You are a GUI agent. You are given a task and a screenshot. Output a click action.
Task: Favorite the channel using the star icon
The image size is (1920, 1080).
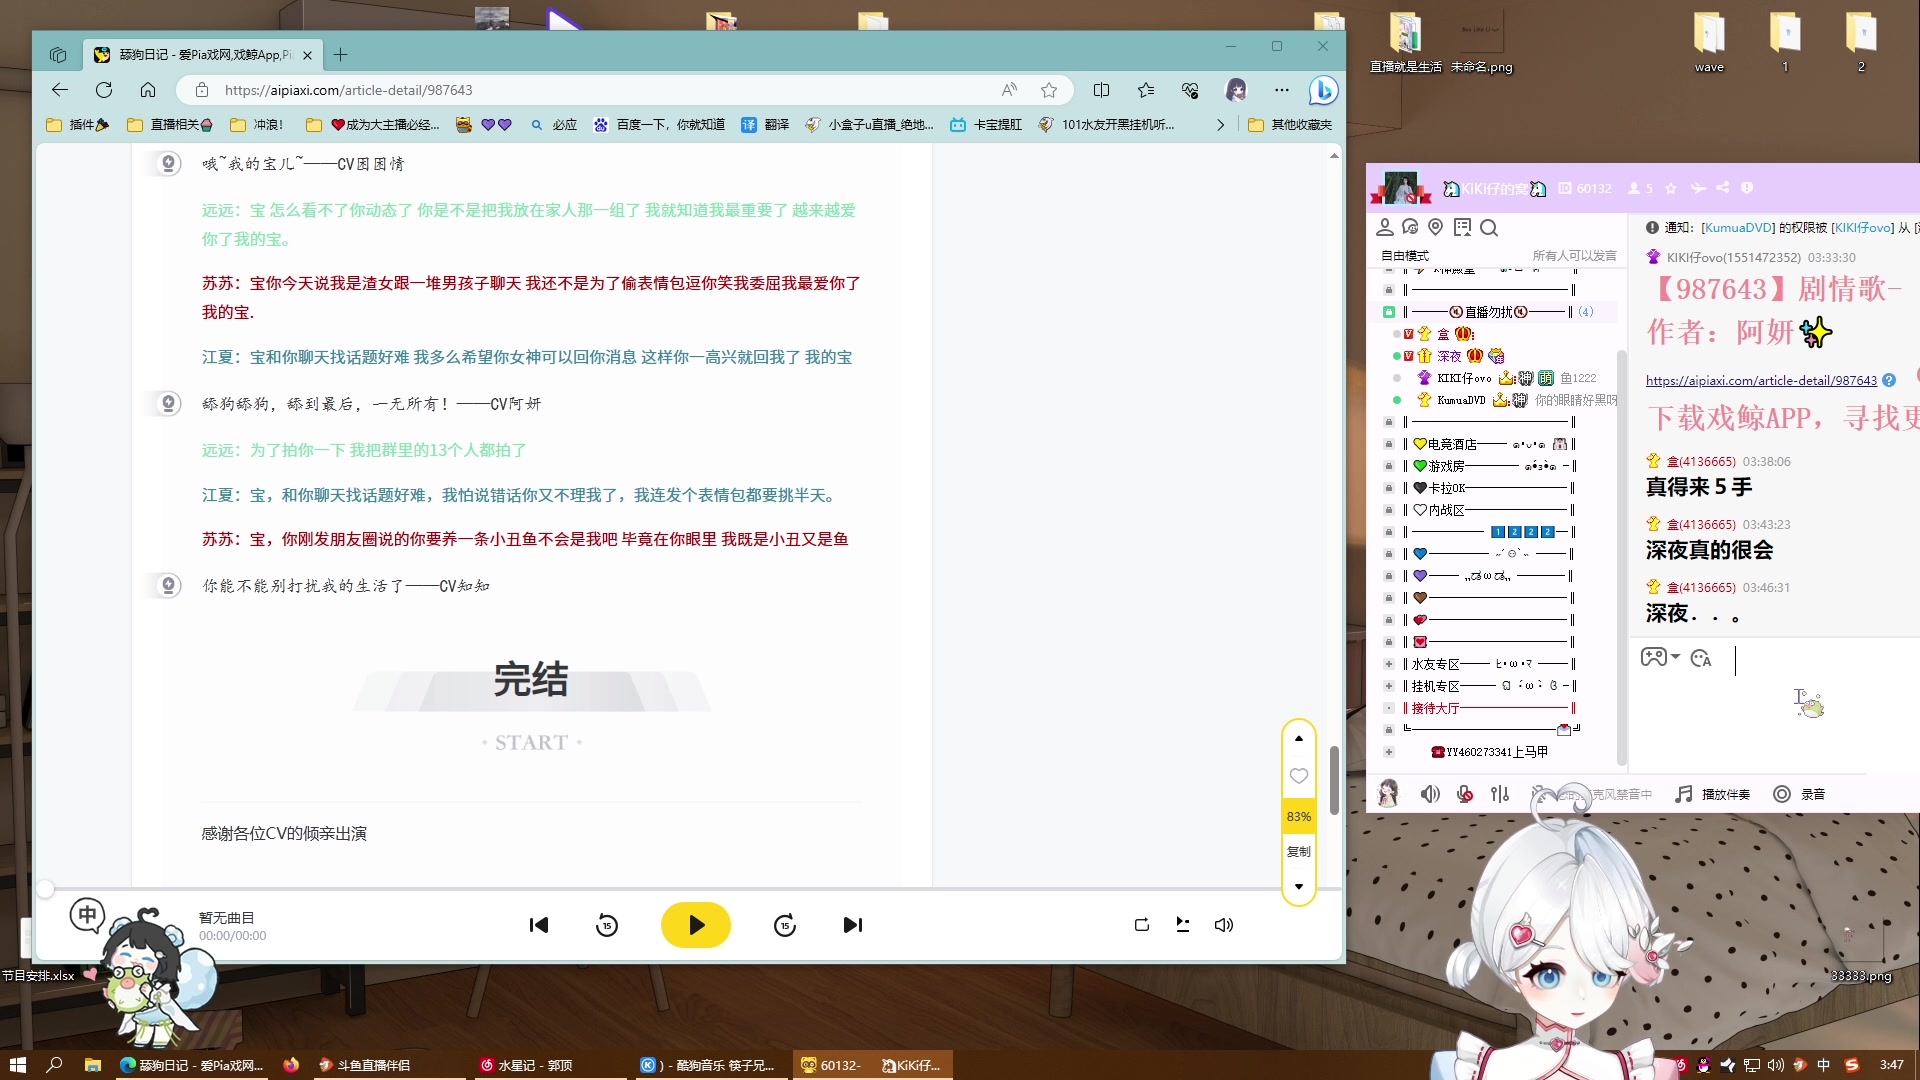coord(1671,189)
